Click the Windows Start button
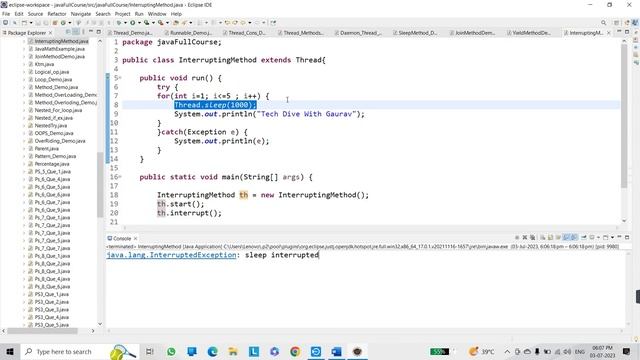Viewport: 640px width, 360px height. (x=10, y=351)
